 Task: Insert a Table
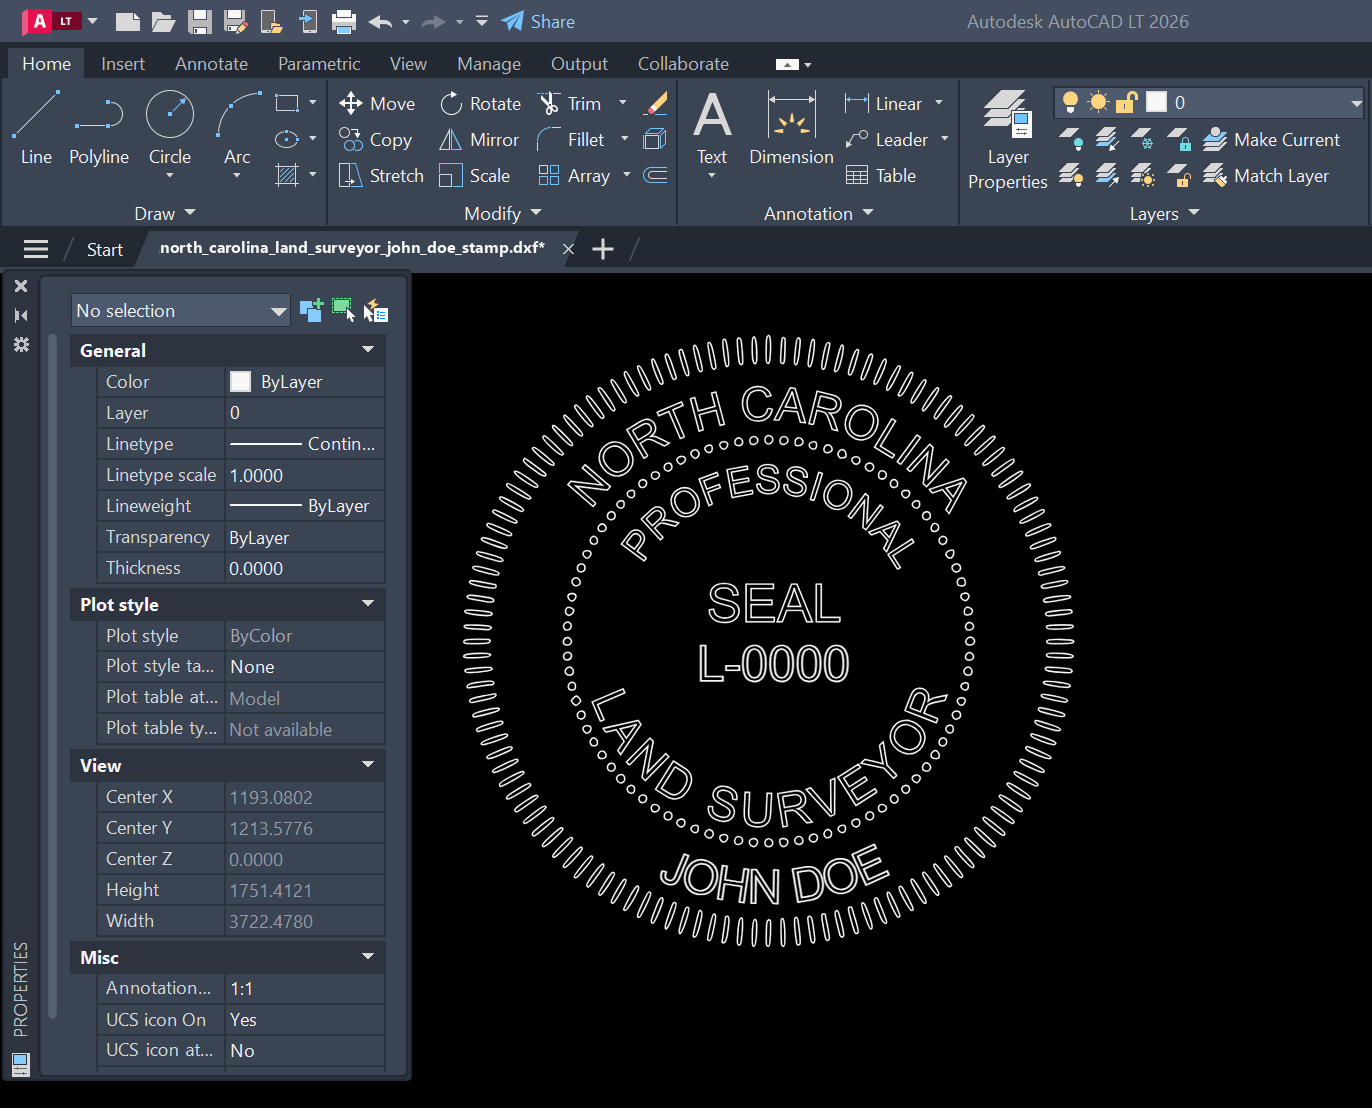click(881, 175)
